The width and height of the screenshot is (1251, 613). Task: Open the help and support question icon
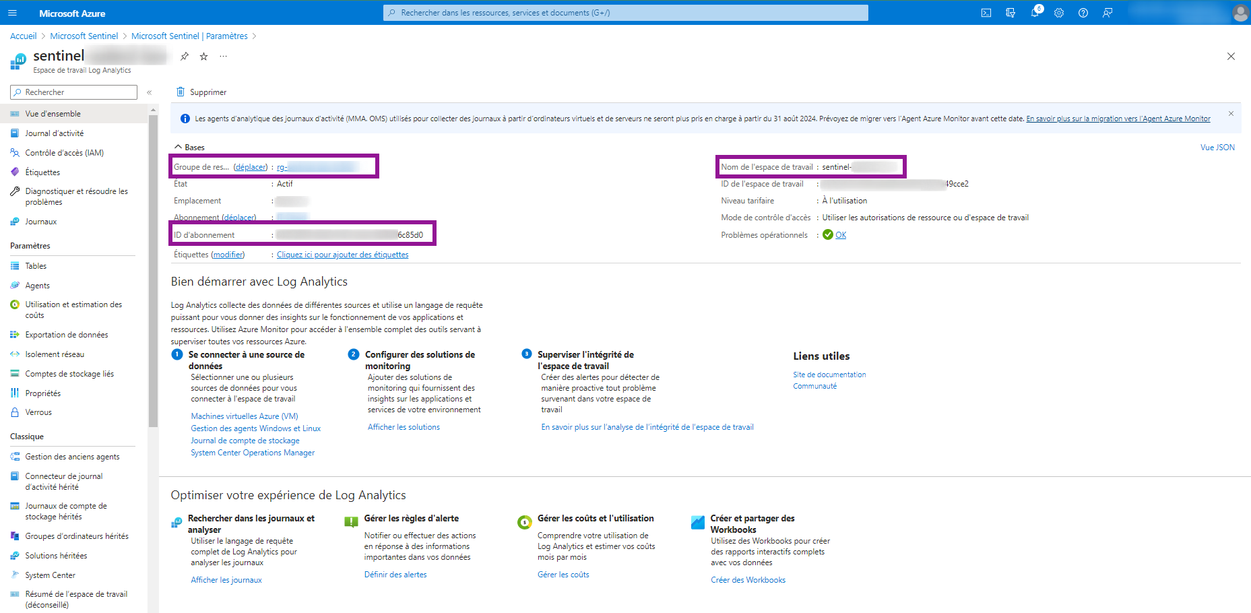(x=1083, y=13)
